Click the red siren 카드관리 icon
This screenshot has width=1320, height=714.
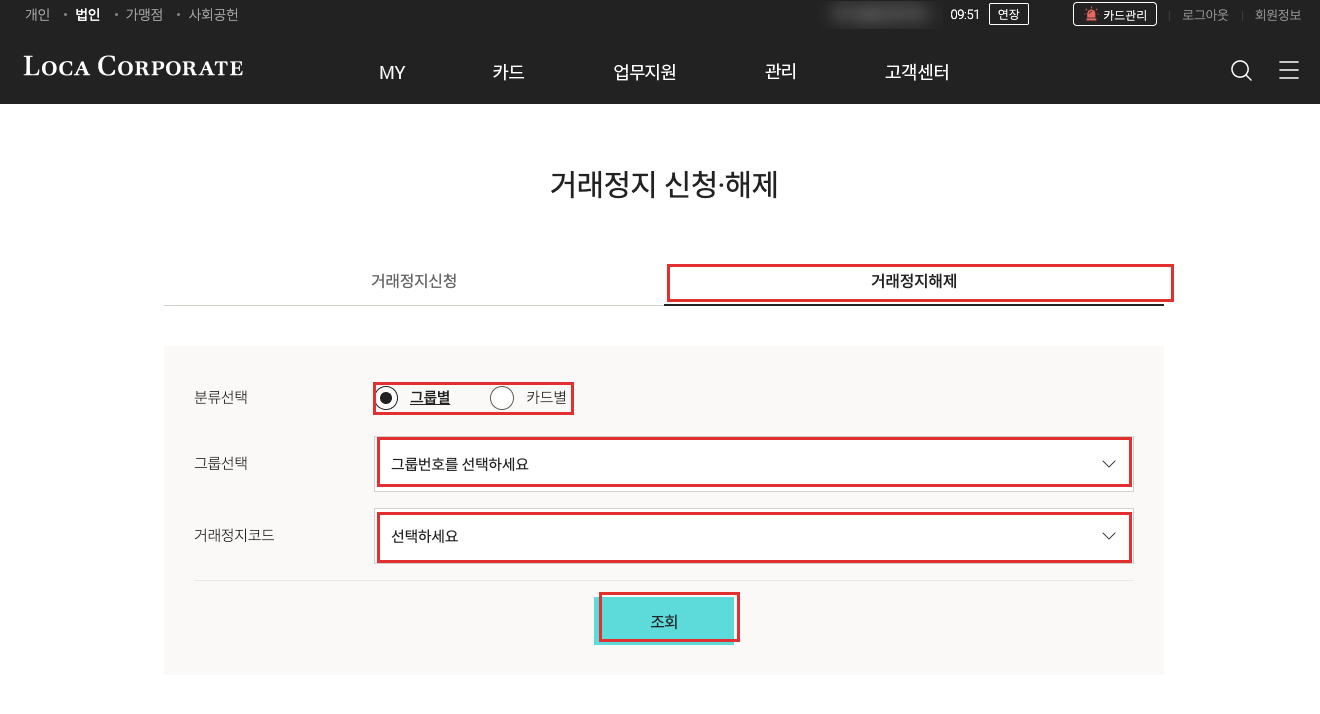pyautogui.click(x=1091, y=15)
